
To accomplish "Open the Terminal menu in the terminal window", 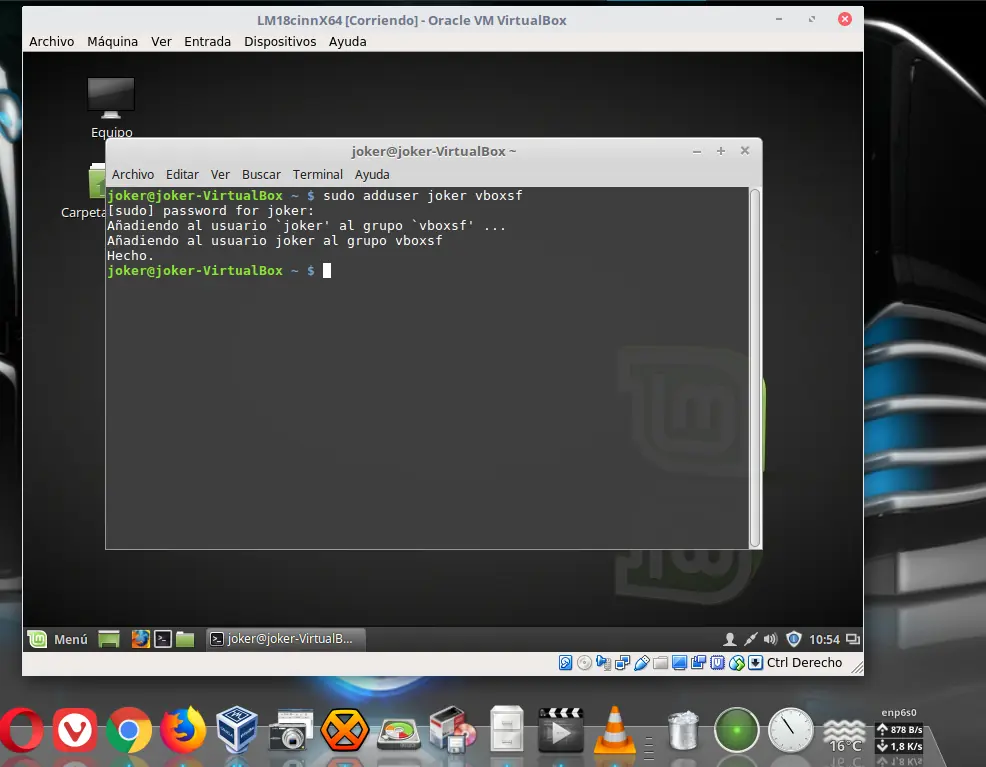I will pos(317,174).
